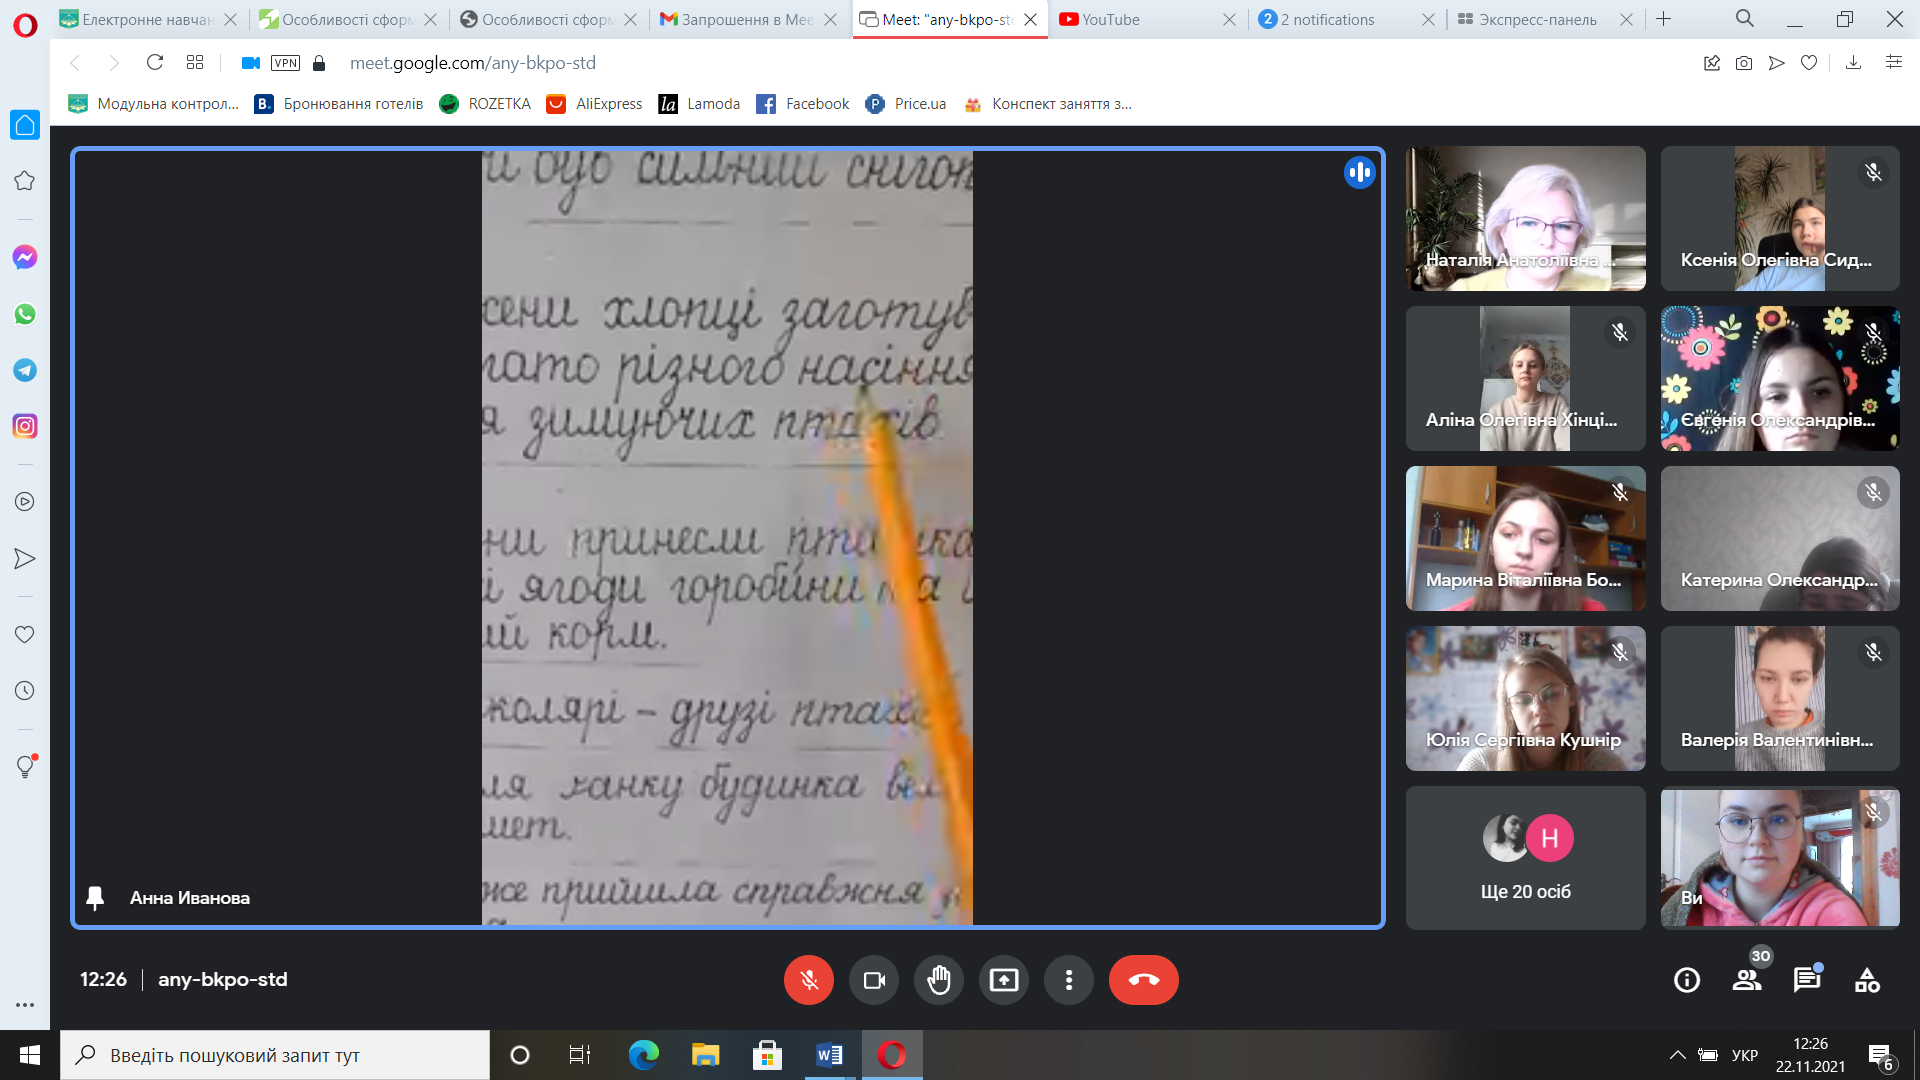Viewport: 1920px width, 1080px height.
Task: Unmute the microphone in Meet
Action: [x=808, y=980]
